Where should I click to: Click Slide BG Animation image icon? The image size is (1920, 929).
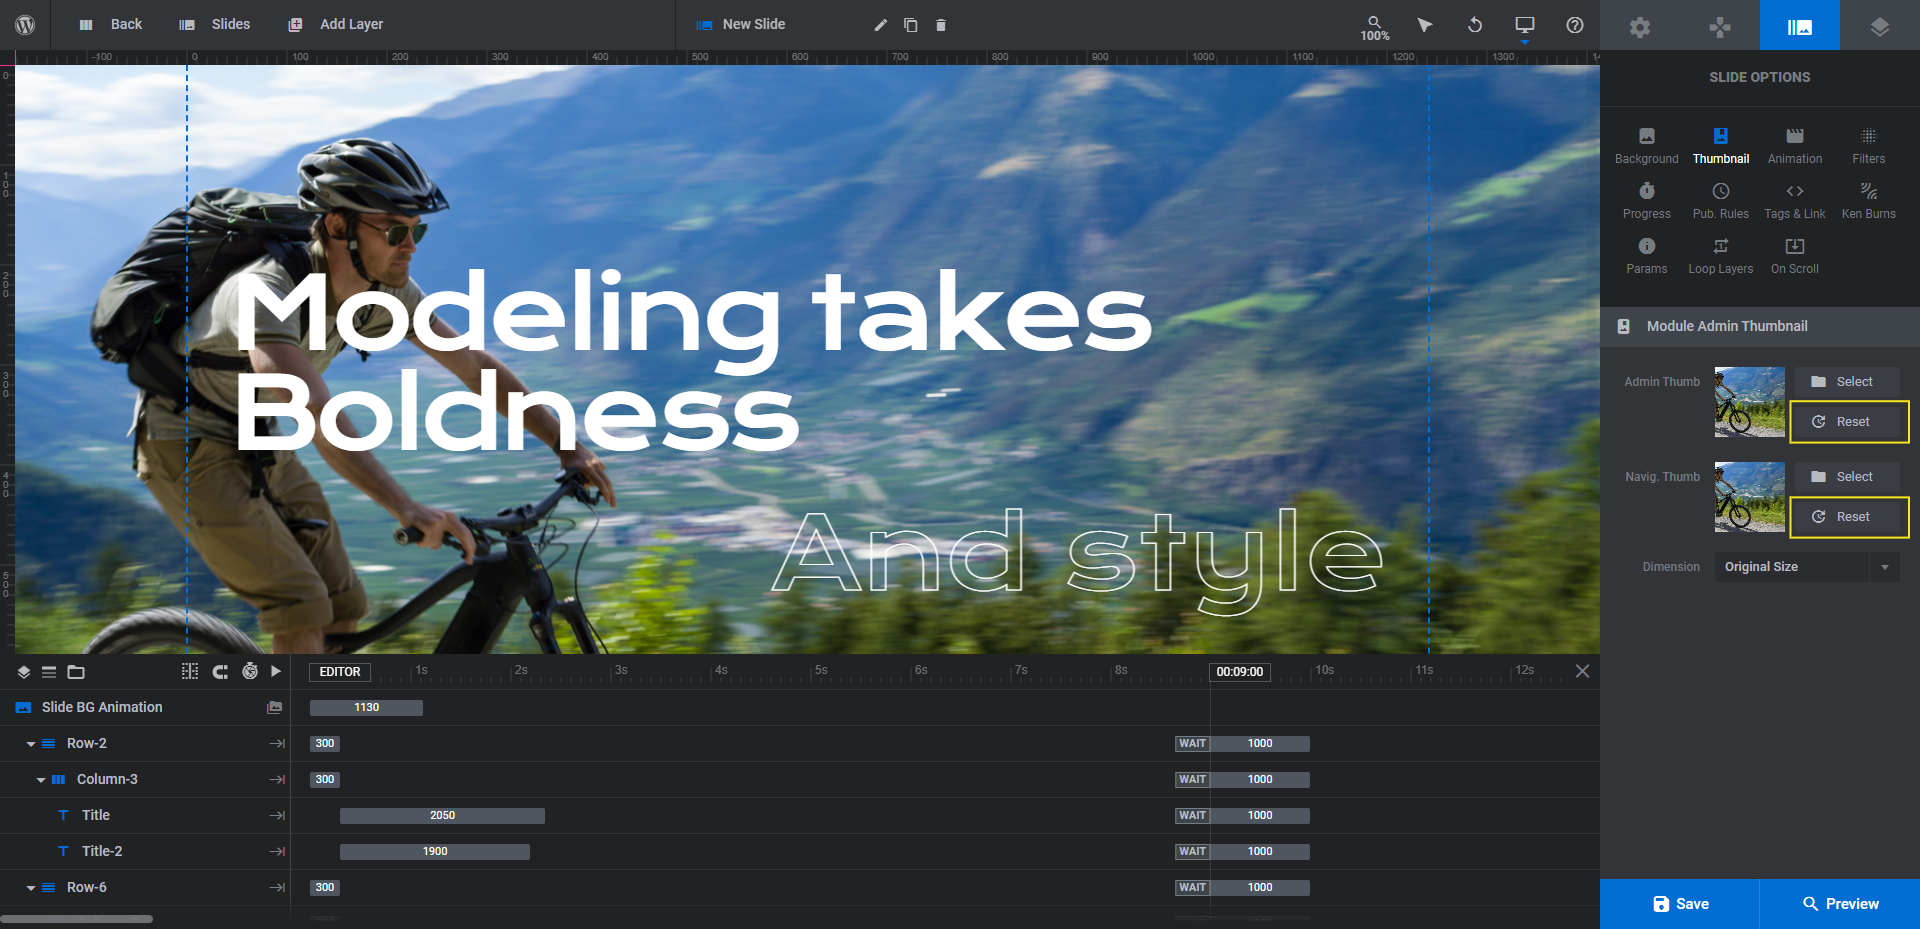275,708
